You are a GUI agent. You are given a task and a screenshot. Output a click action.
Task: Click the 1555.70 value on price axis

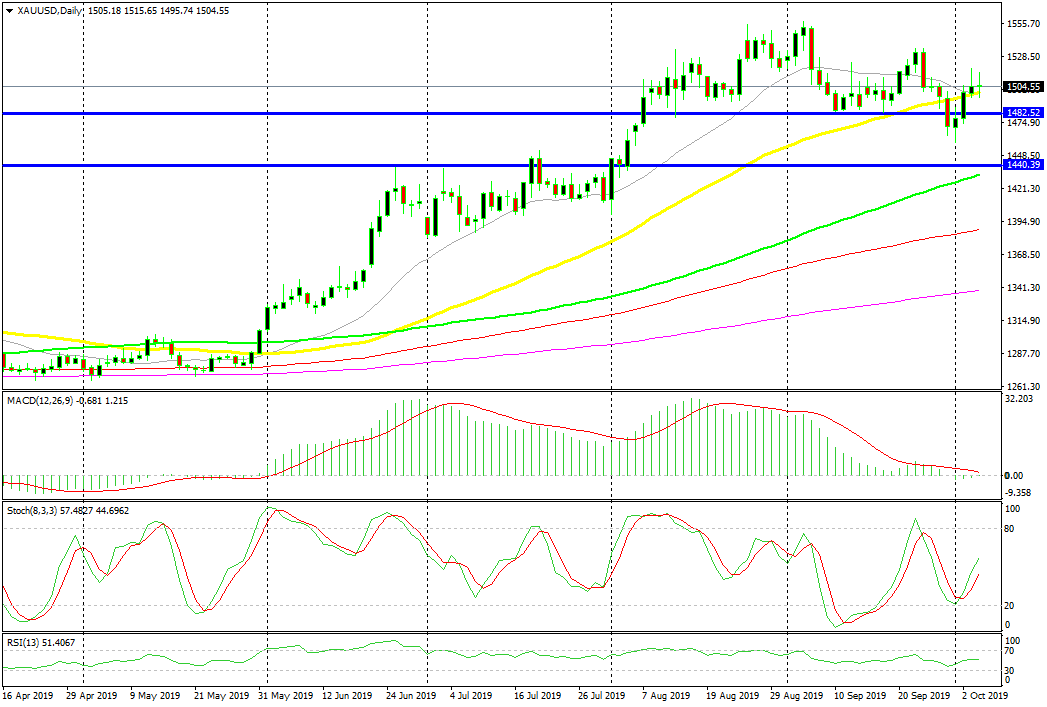1024,23
